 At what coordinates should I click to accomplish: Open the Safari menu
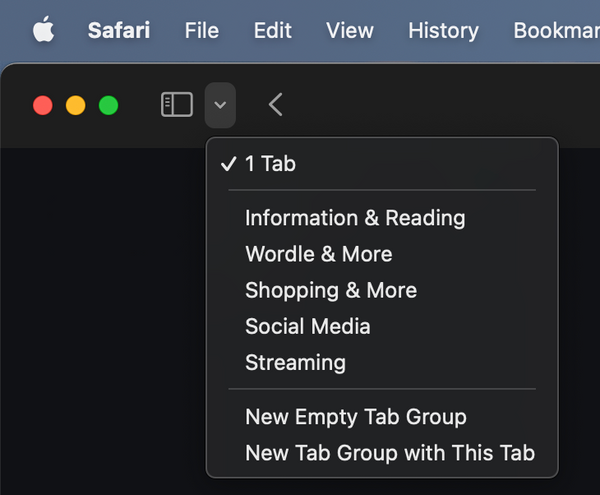[x=119, y=30]
